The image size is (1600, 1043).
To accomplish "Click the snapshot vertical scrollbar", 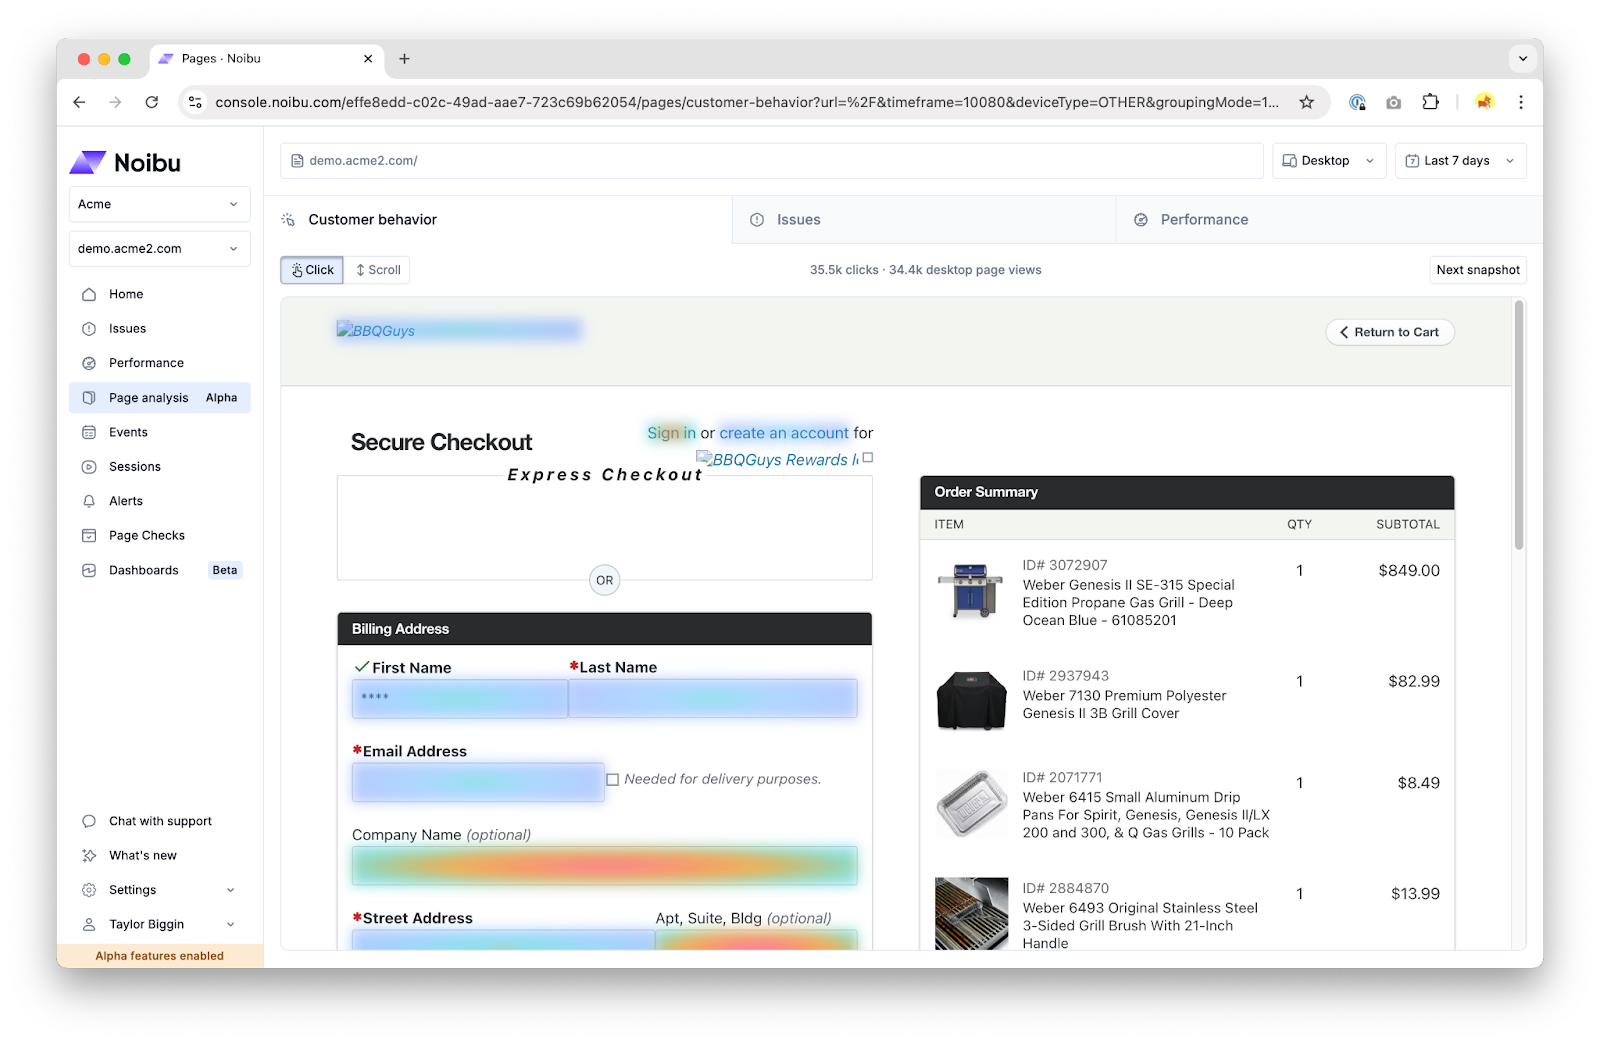I will click(1519, 425).
